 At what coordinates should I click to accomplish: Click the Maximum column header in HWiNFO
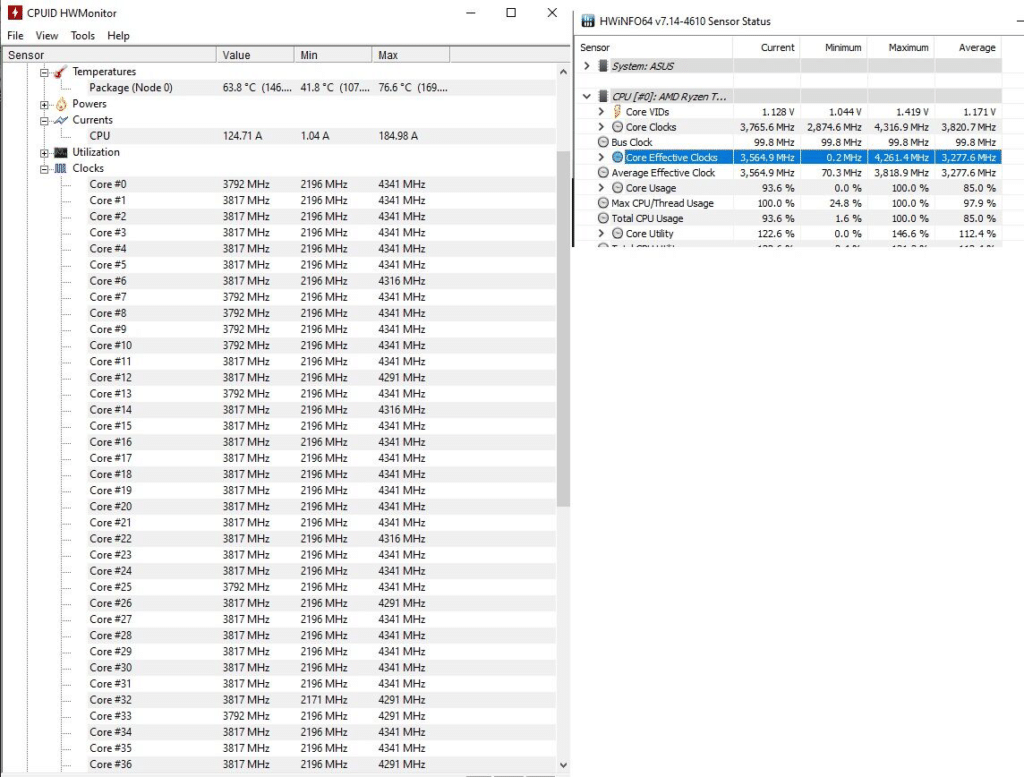click(901, 48)
